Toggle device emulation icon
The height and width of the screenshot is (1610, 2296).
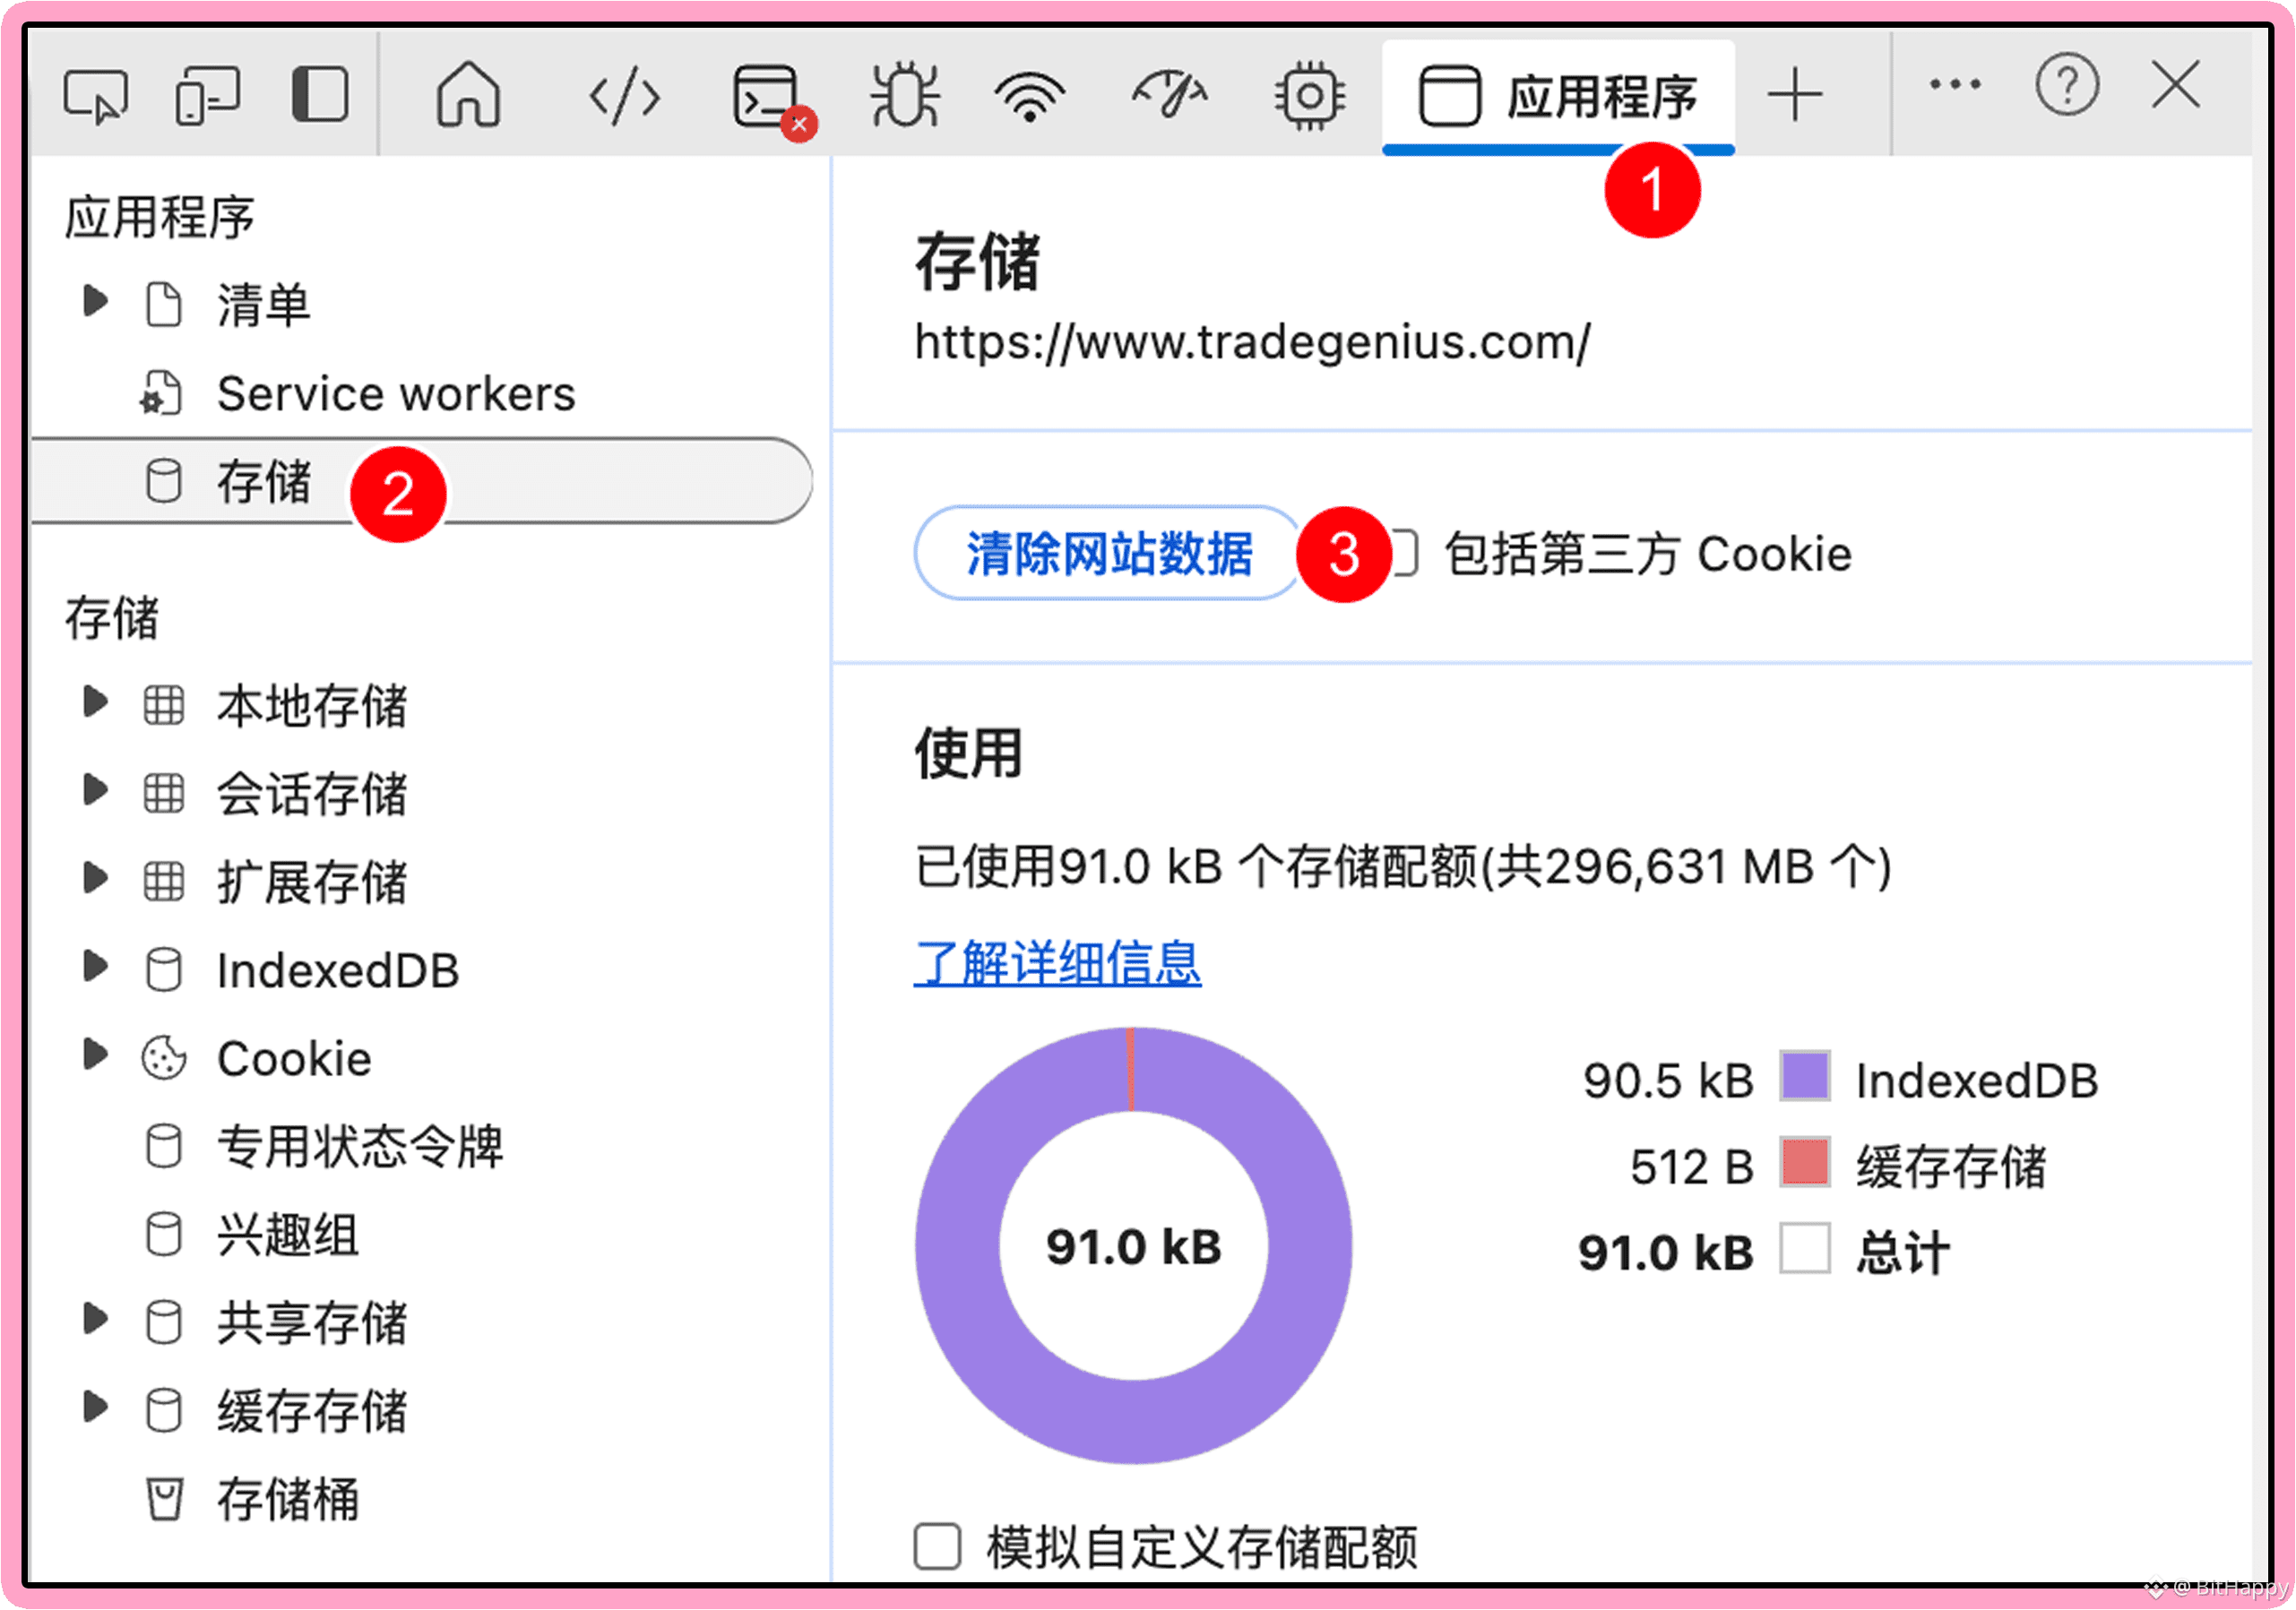click(207, 95)
